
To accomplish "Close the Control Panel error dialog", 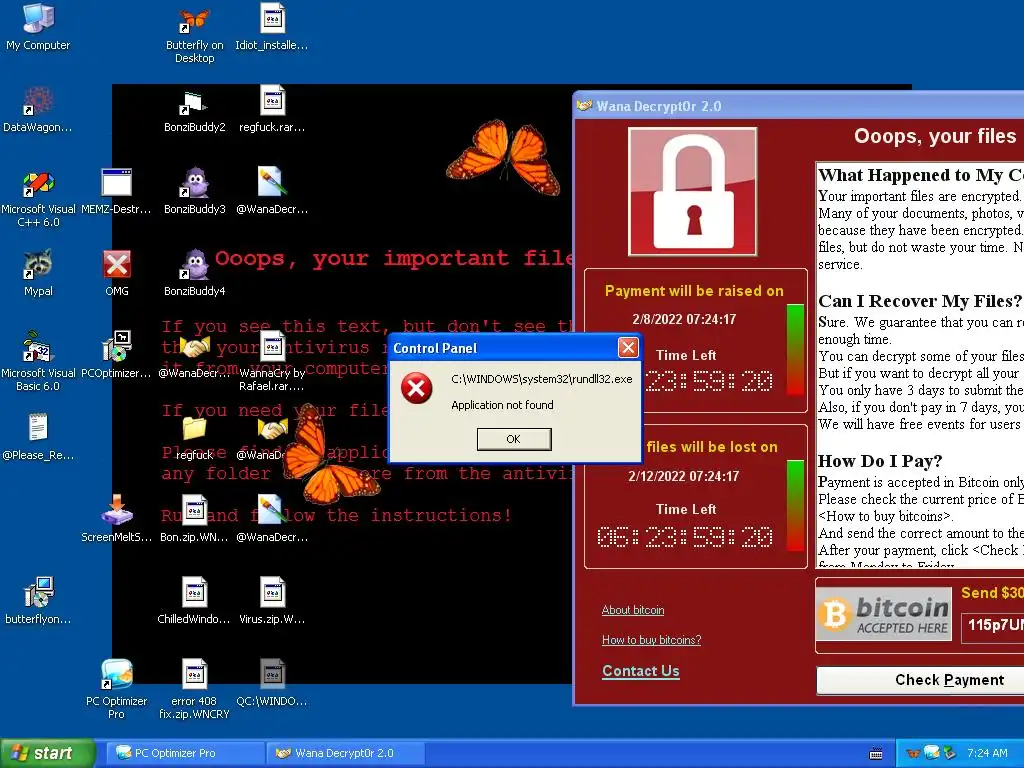I will tap(628, 347).
